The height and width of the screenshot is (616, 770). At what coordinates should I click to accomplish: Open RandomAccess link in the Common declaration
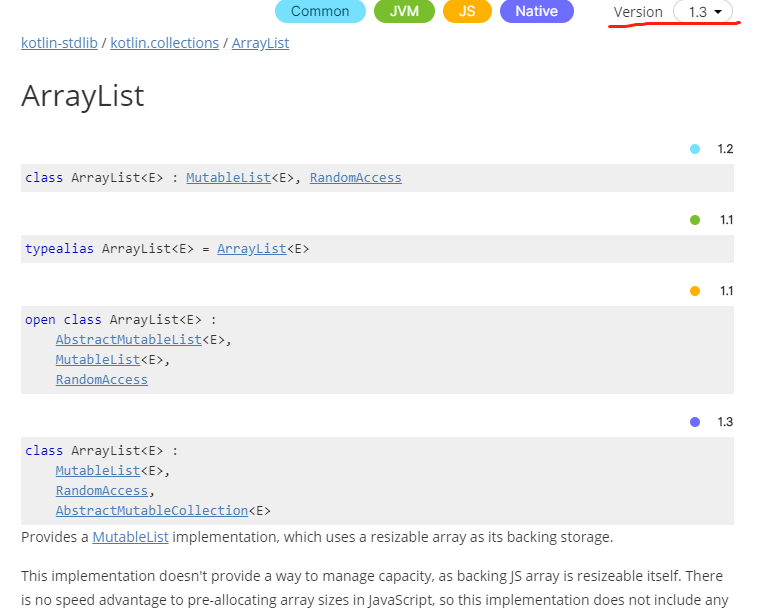[x=355, y=178]
